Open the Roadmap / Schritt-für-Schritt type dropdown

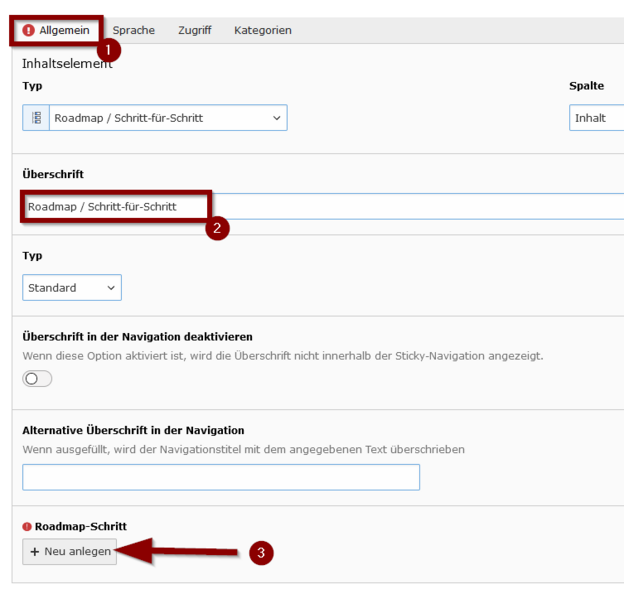tap(168, 118)
